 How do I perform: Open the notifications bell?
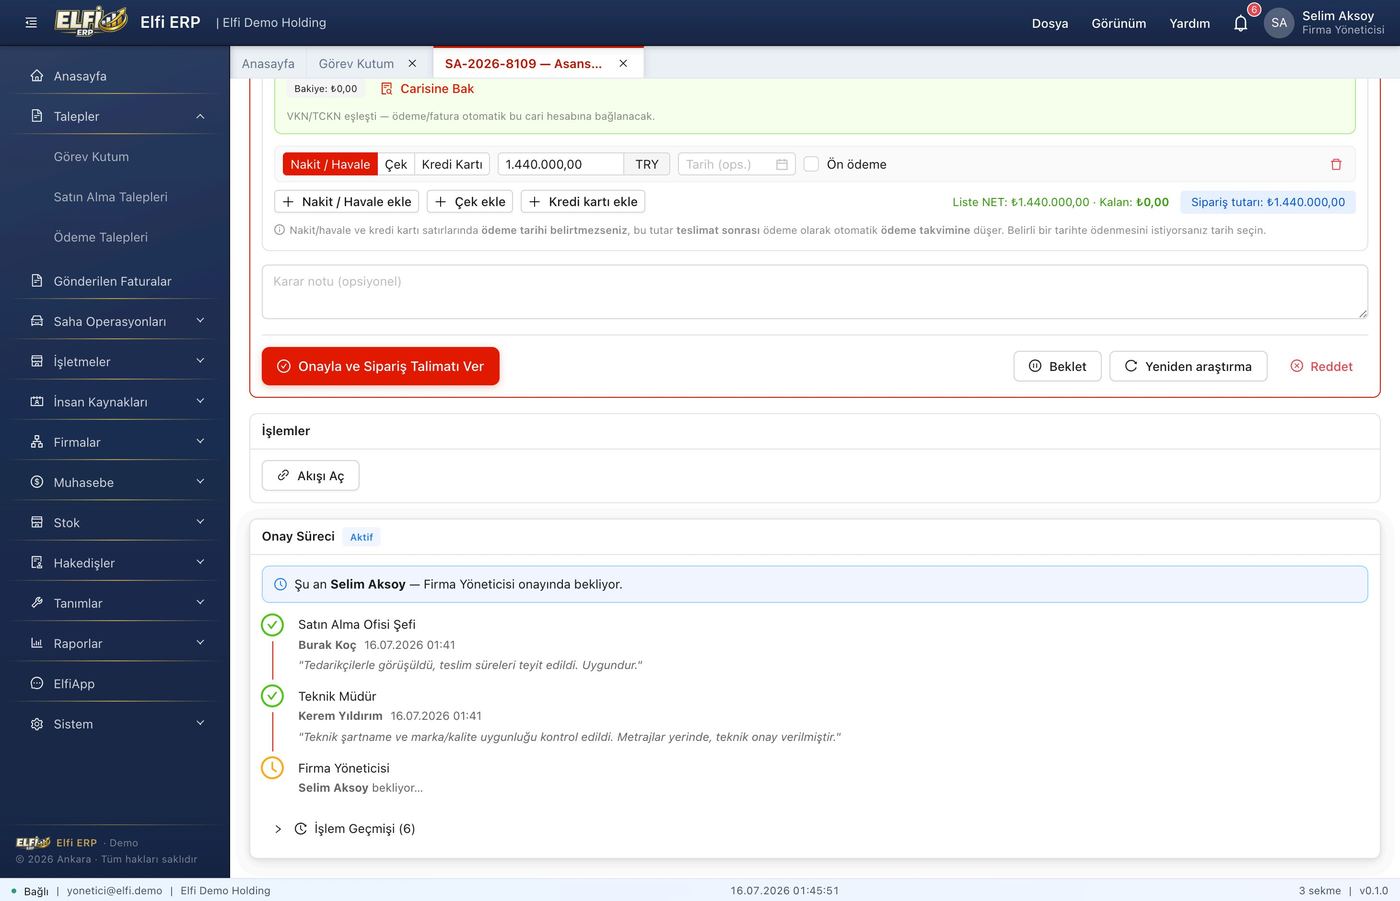(x=1240, y=23)
